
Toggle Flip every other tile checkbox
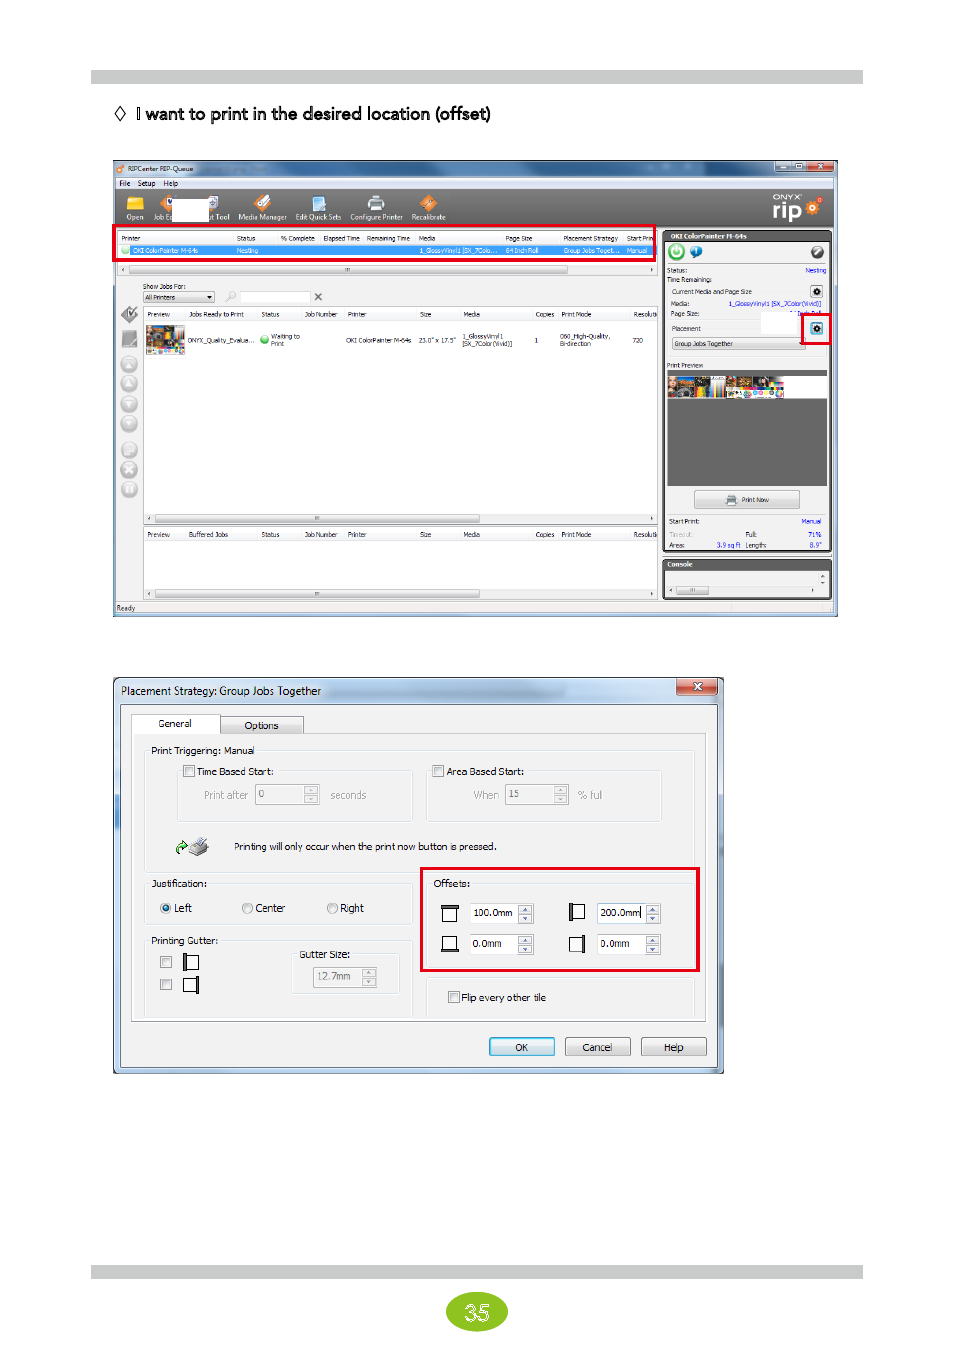(453, 997)
